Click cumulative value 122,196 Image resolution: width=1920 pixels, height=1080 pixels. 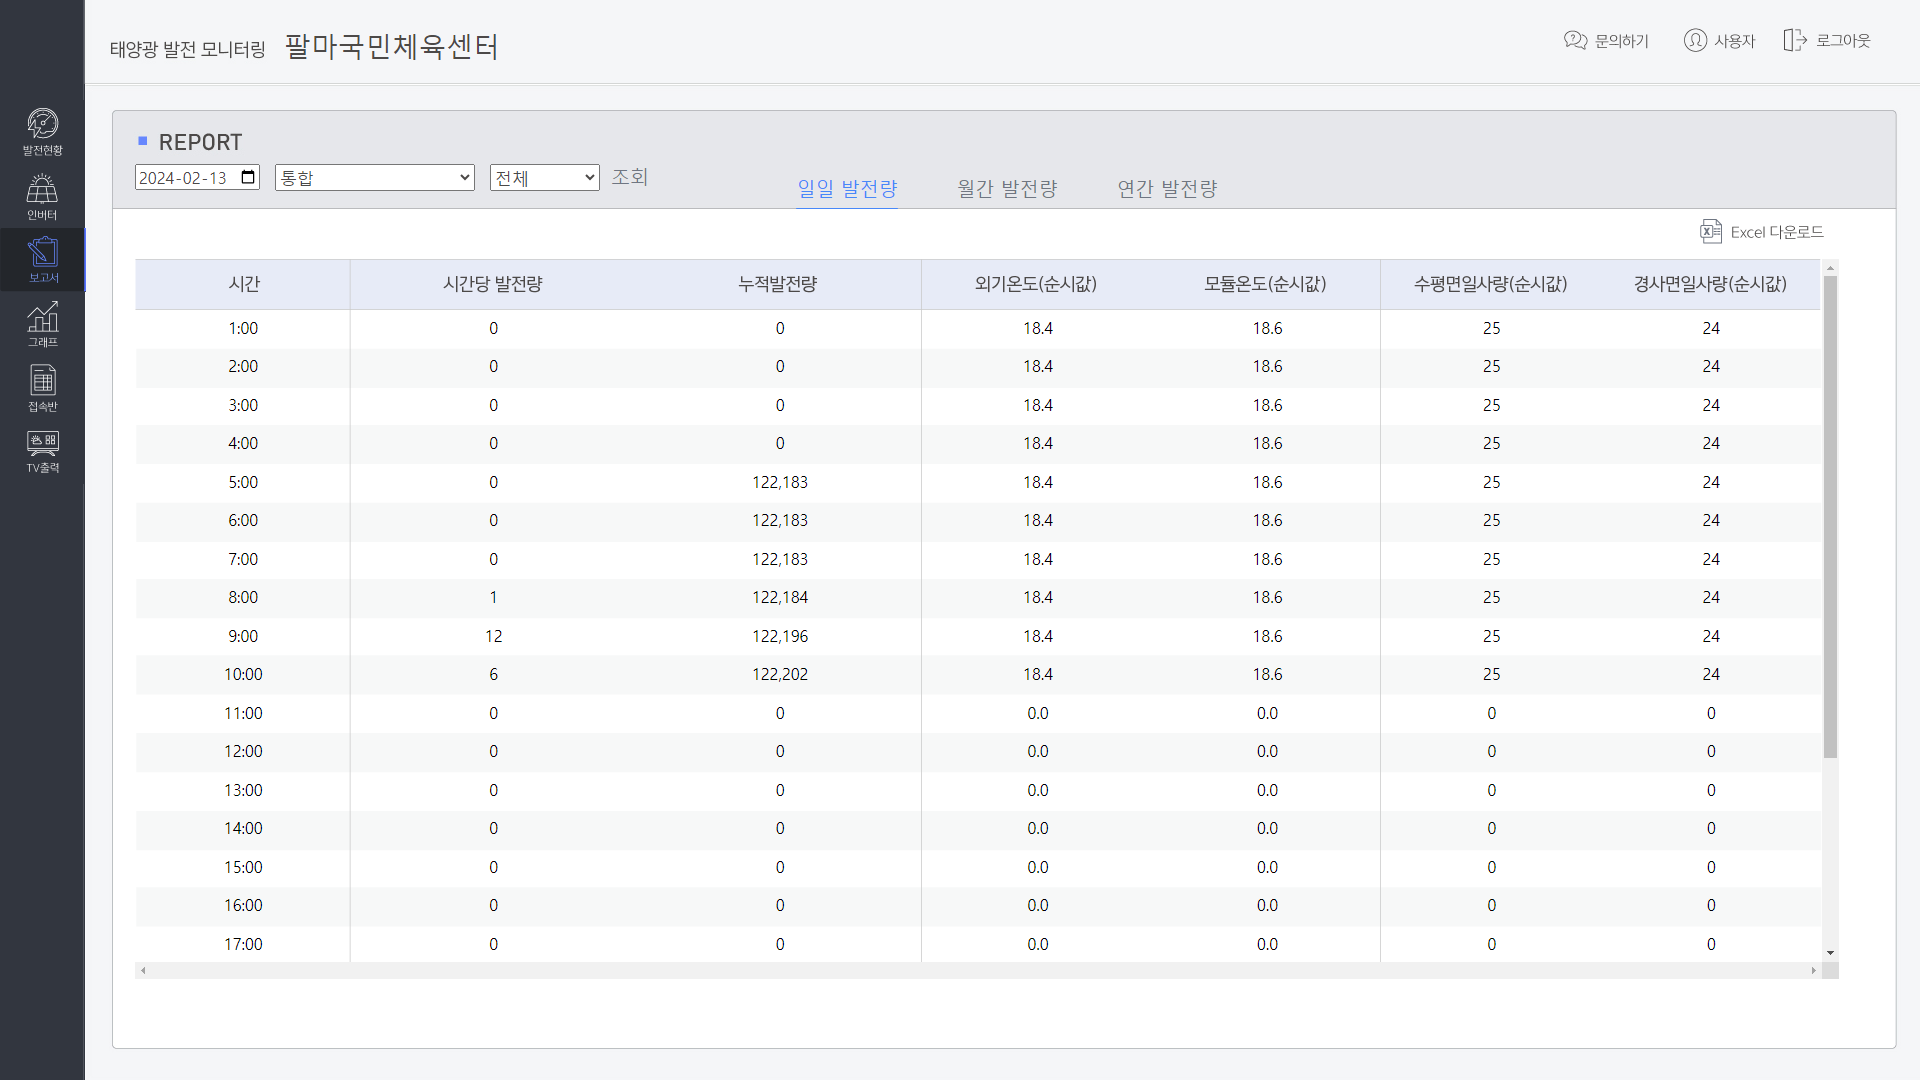pos(780,636)
